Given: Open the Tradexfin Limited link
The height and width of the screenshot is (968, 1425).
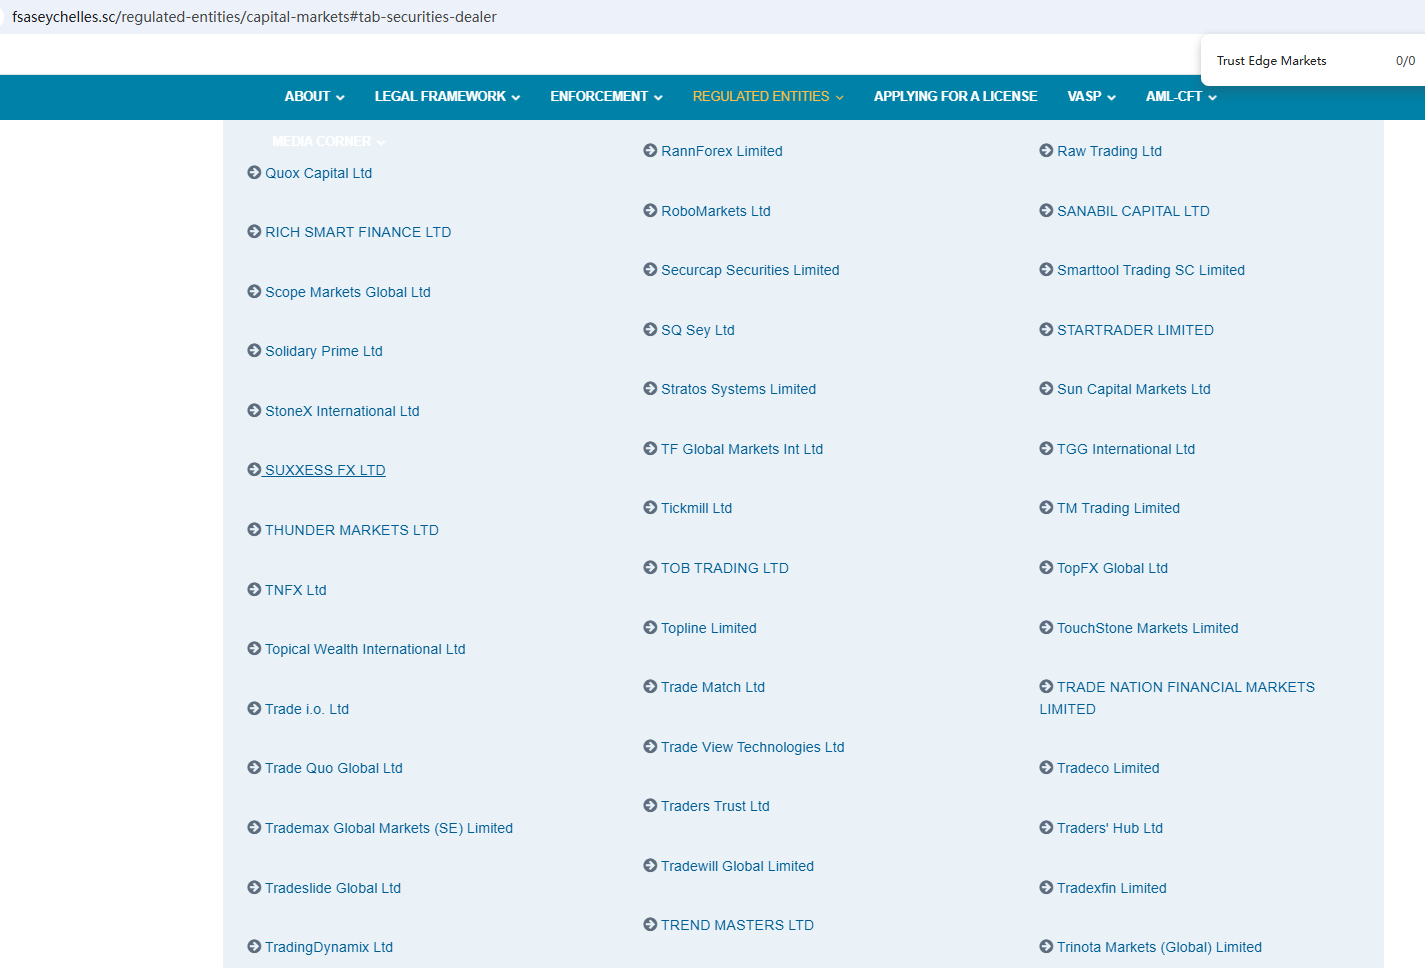Looking at the screenshot, I should [x=1111, y=888].
